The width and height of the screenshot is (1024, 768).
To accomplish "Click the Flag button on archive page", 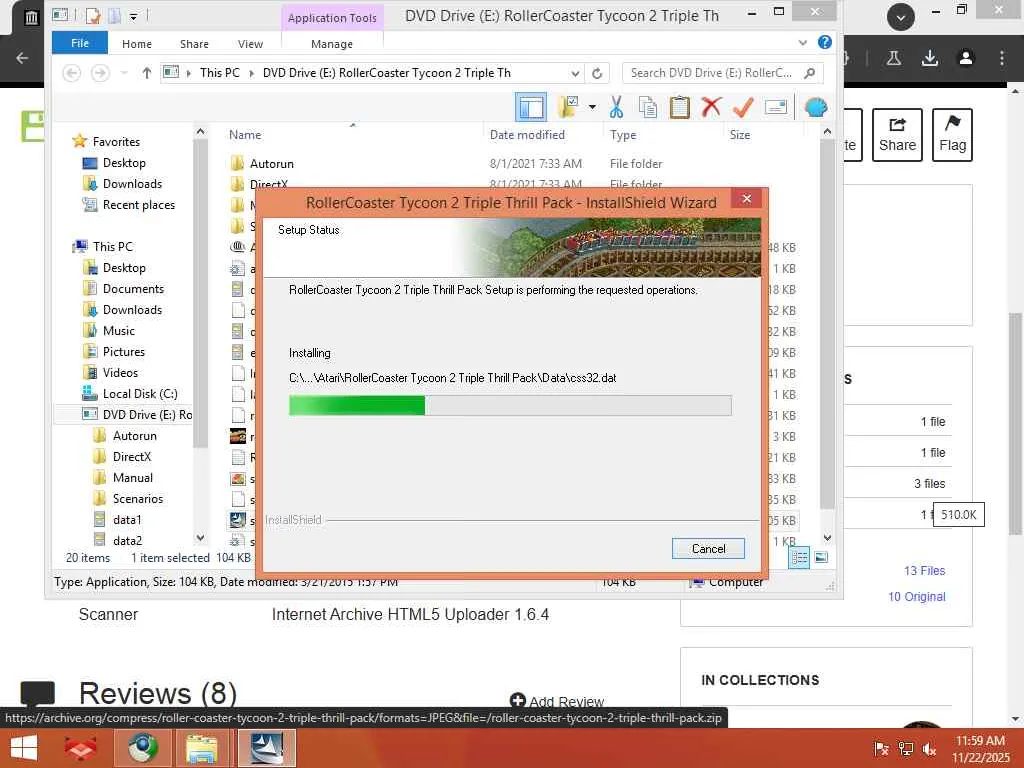I will [x=952, y=135].
